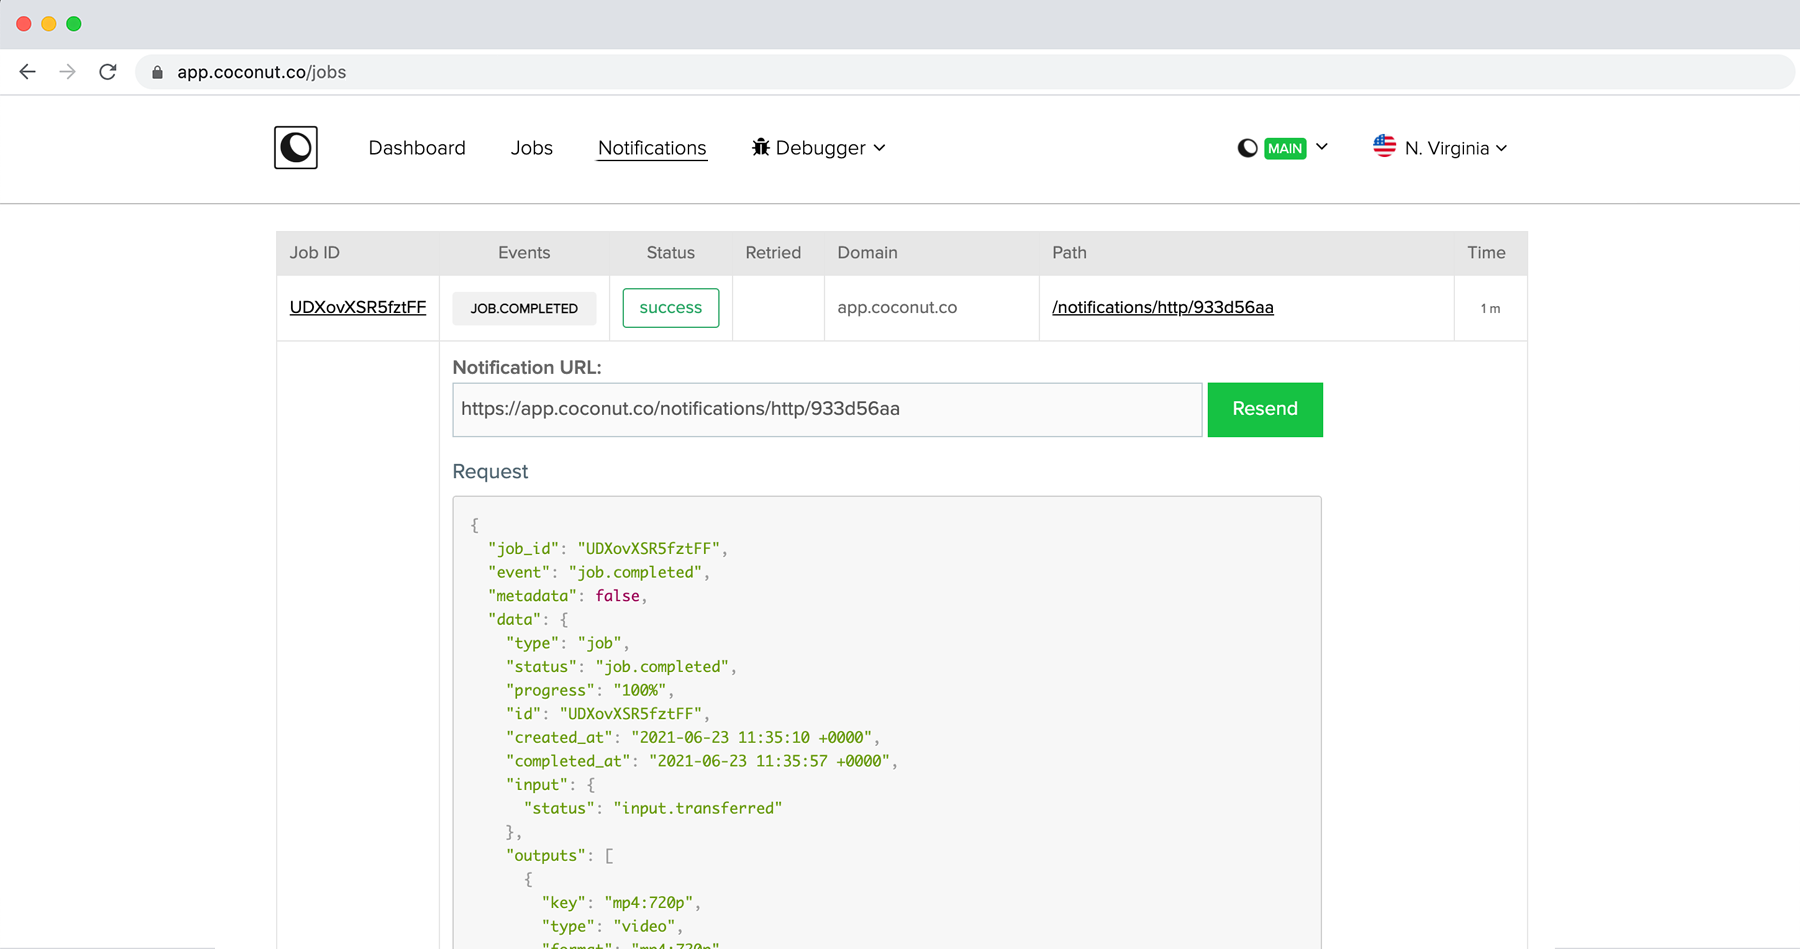Reload the page
The image size is (1800, 949).
point(108,71)
